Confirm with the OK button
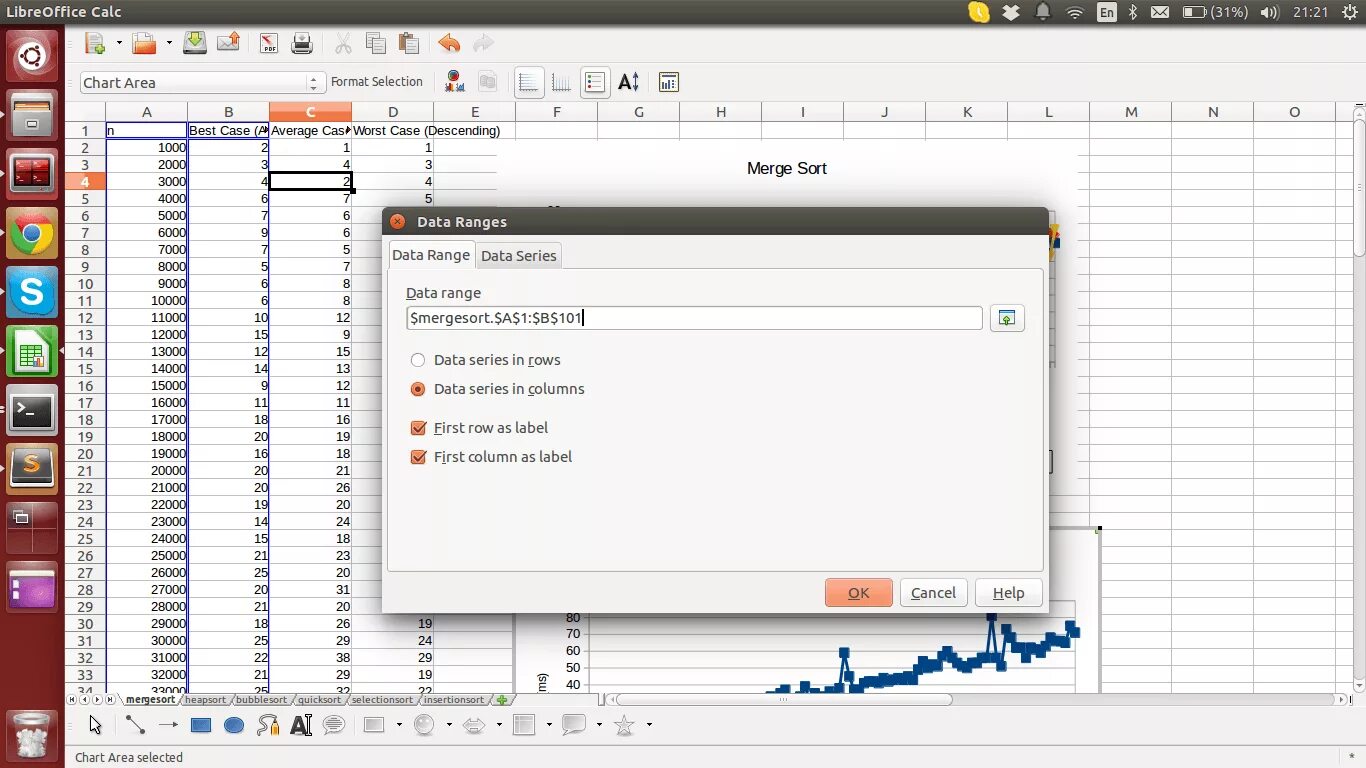The width and height of the screenshot is (1366, 768). point(859,593)
